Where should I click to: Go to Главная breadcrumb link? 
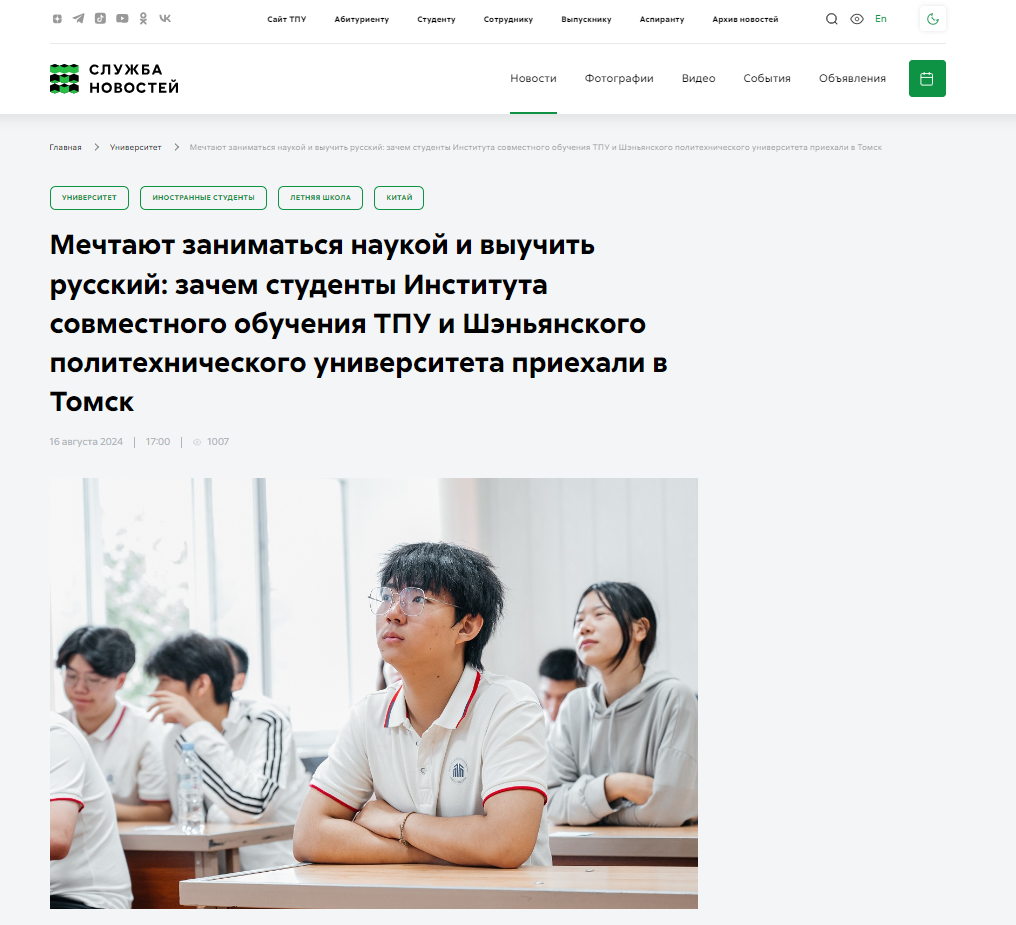(x=65, y=148)
